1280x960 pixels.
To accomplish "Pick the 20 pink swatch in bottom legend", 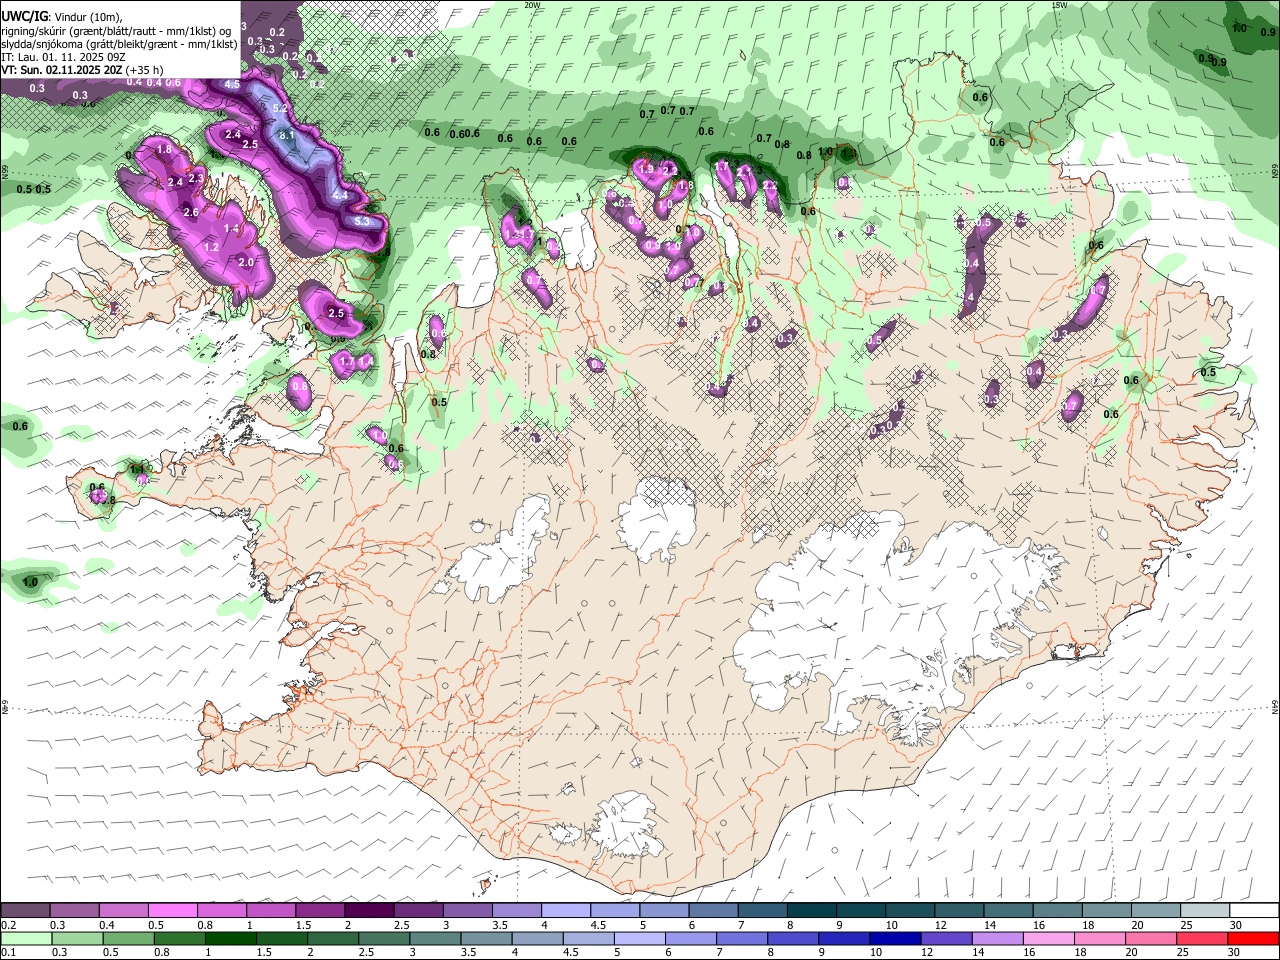I will (1151, 938).
